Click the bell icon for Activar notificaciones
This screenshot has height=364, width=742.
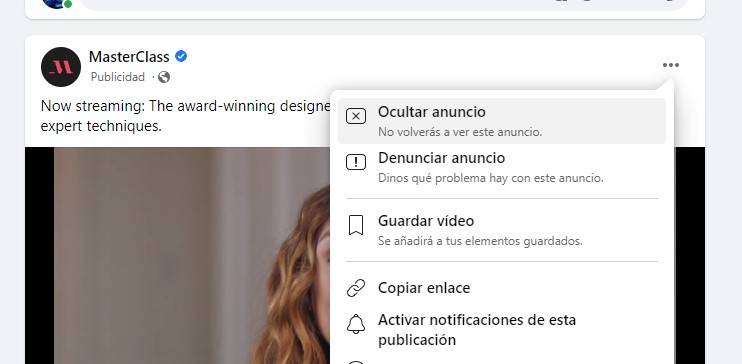pyautogui.click(x=356, y=324)
